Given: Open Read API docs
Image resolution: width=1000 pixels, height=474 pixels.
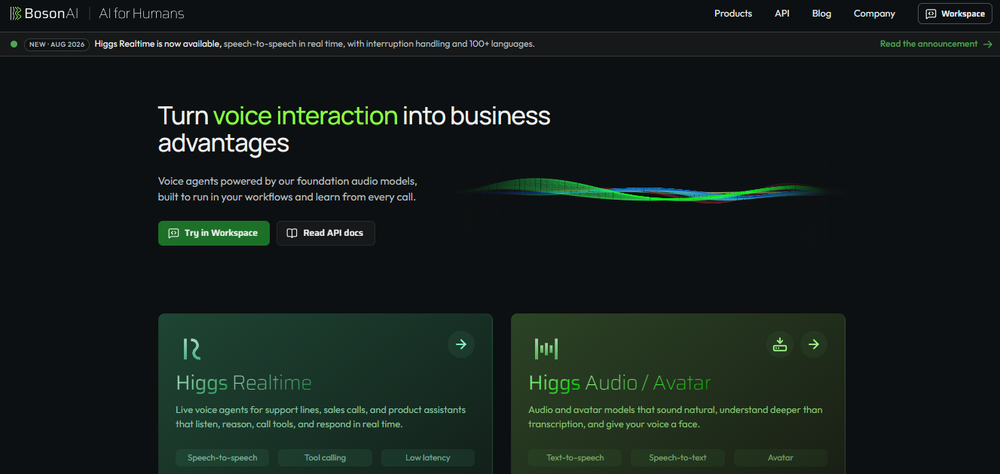Looking at the screenshot, I should pos(325,233).
